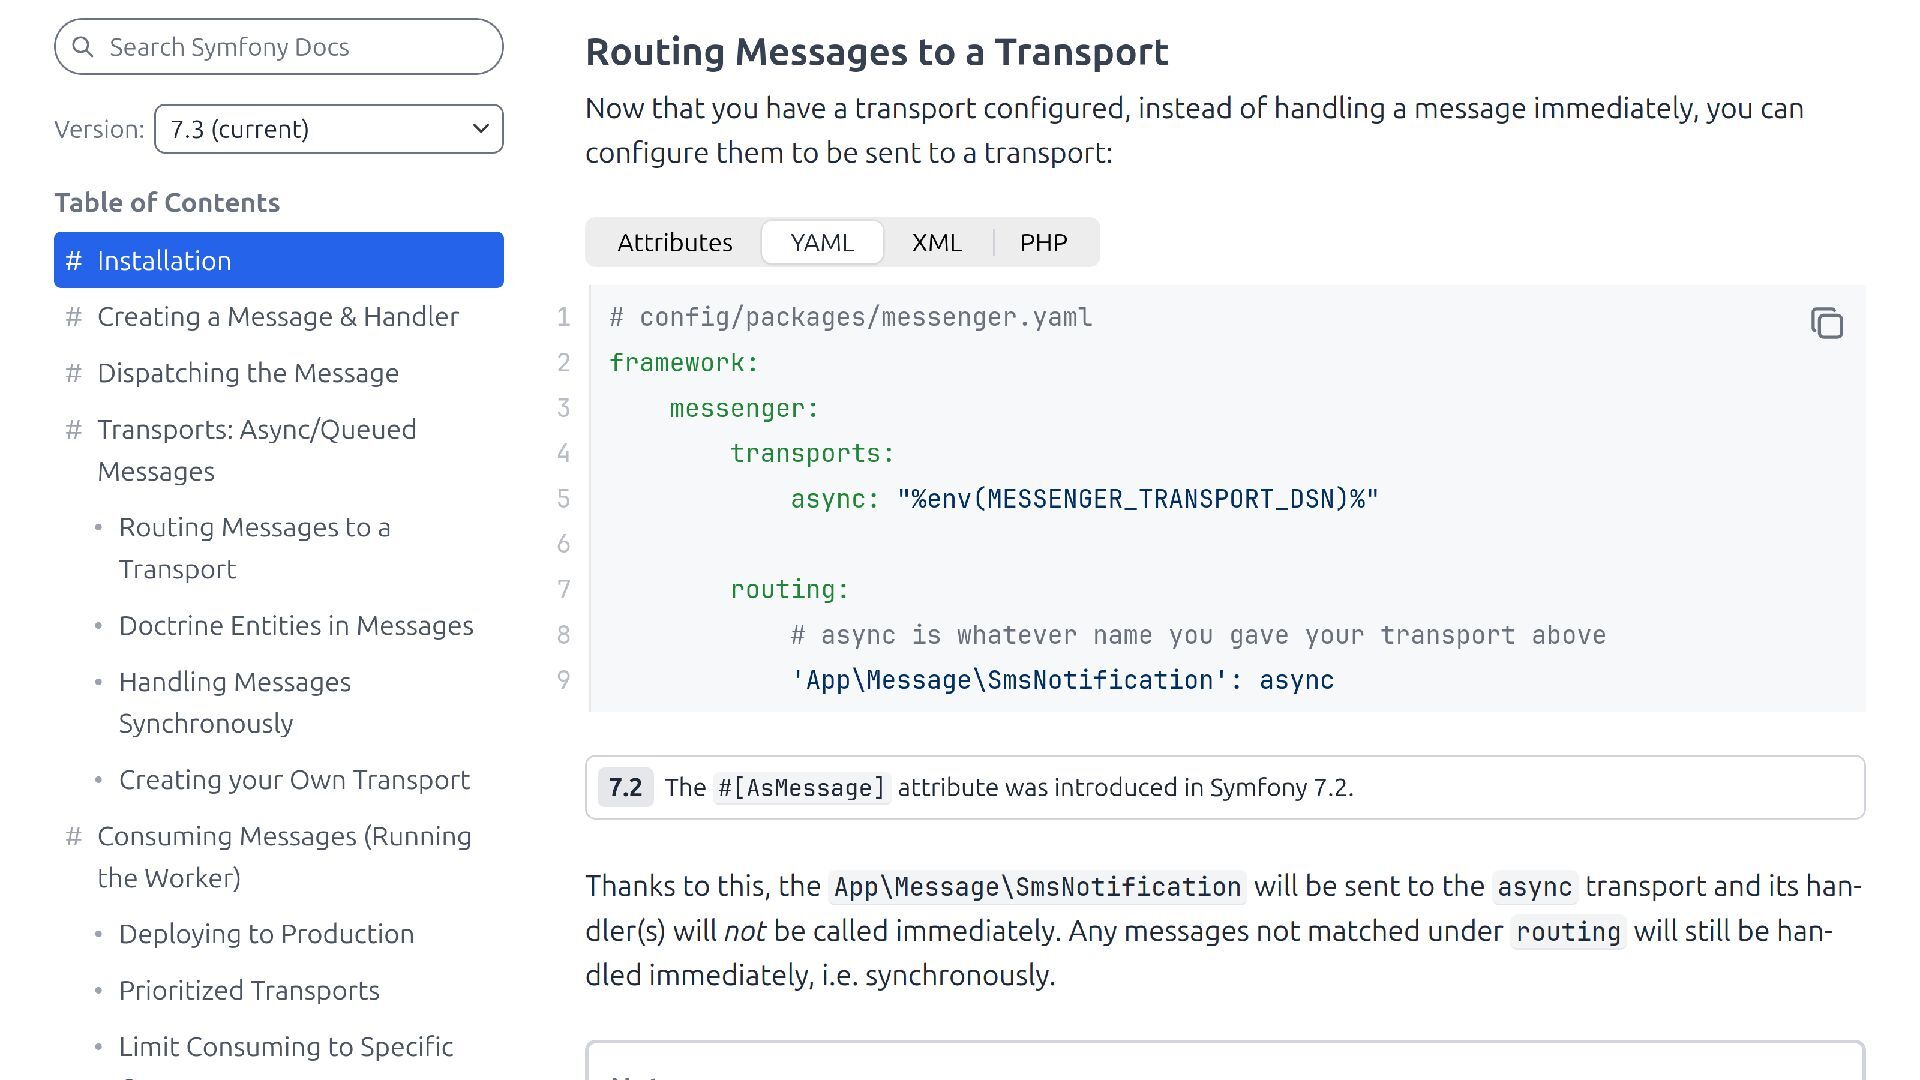This screenshot has width=1920, height=1080.
Task: Go to Doctrine Entities in Messages
Action: pyautogui.click(x=295, y=626)
